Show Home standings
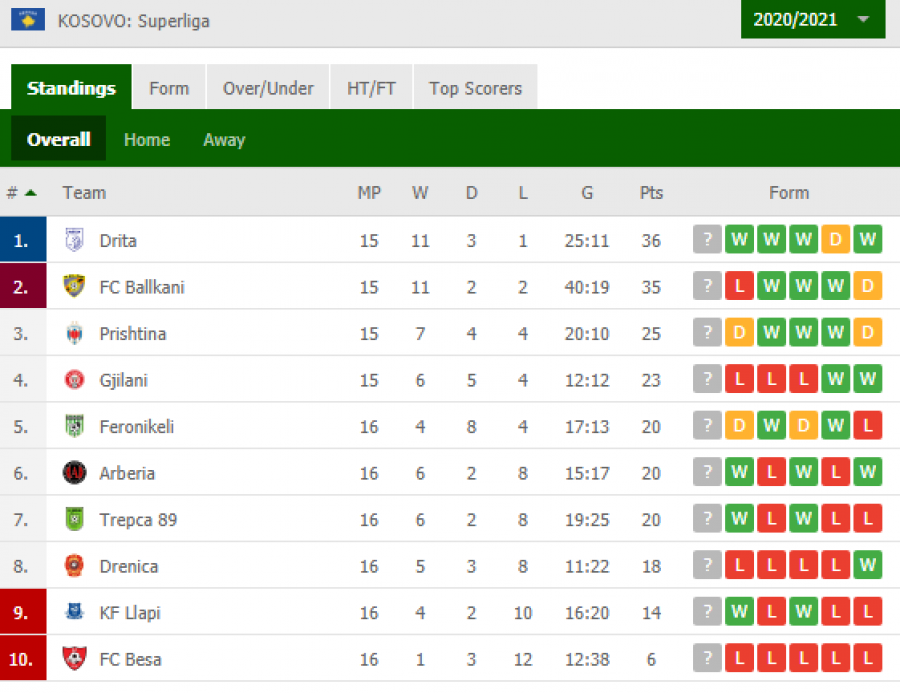The height and width of the screenshot is (693, 900). pos(147,140)
